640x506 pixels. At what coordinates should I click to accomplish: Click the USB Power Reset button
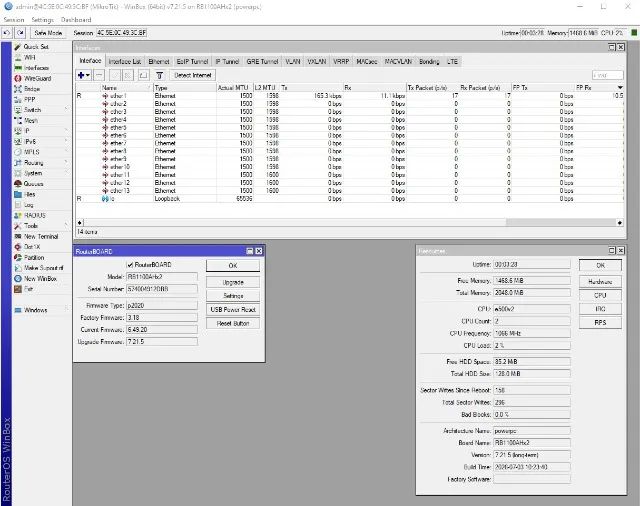(x=233, y=310)
